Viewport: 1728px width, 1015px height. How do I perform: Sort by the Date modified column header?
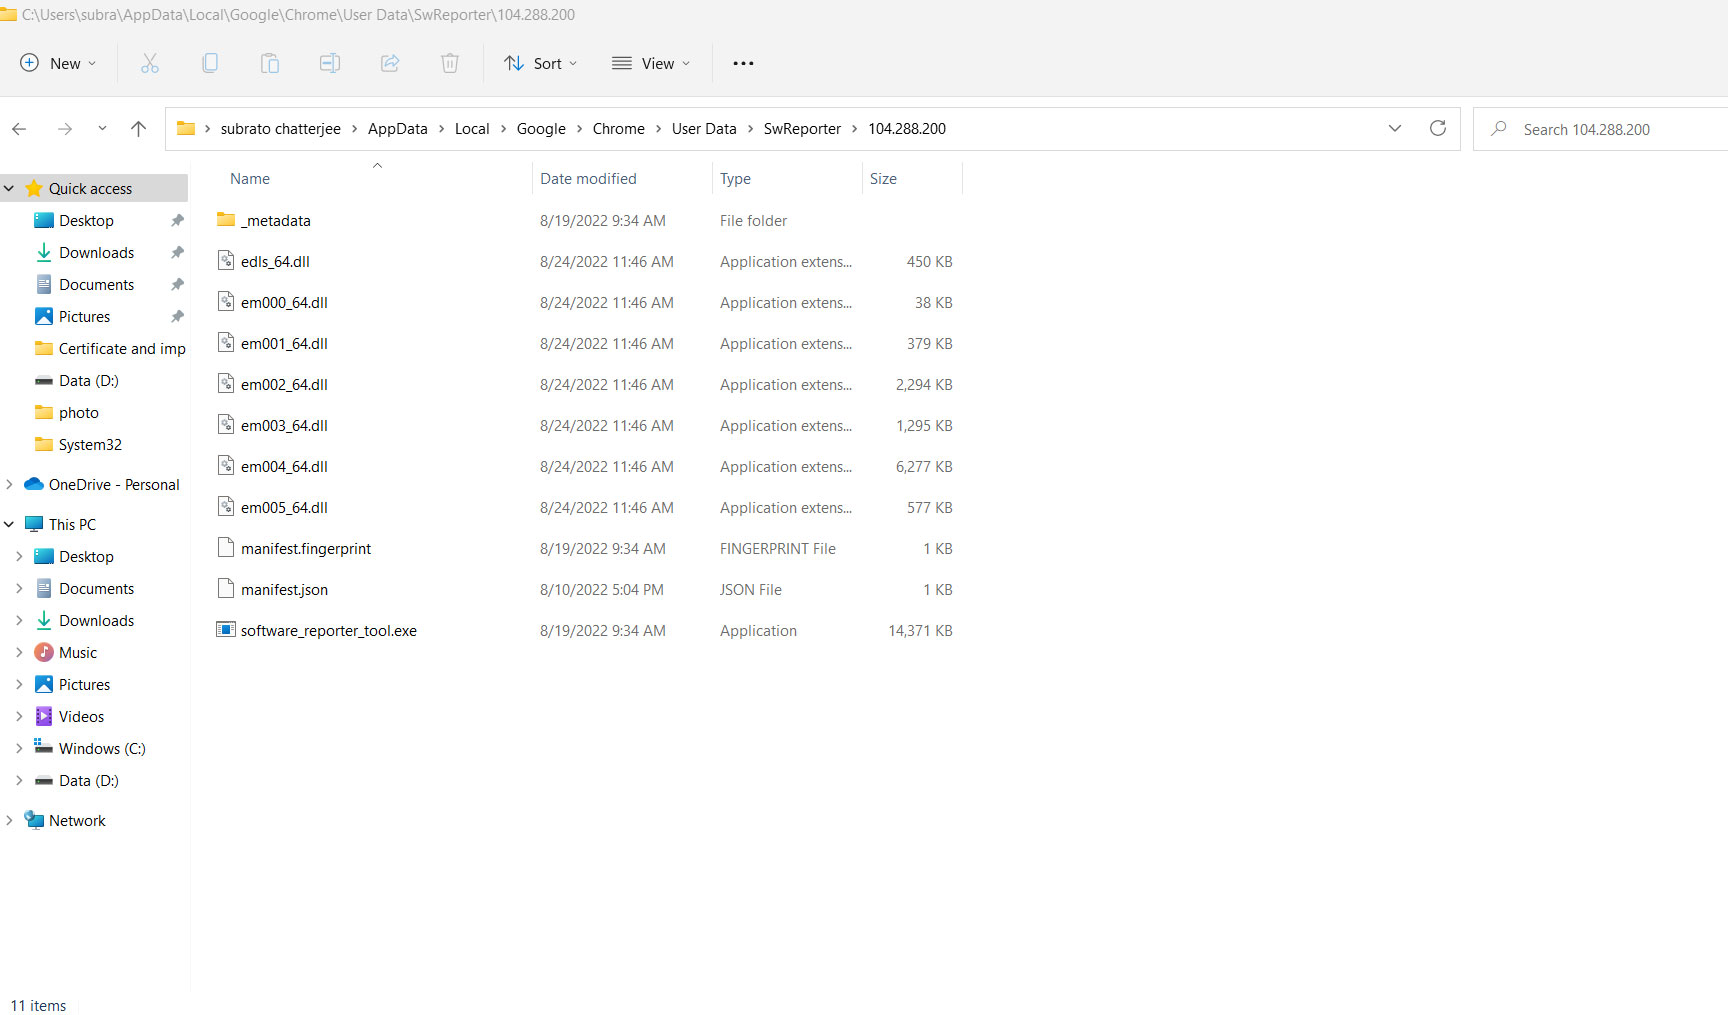pos(588,178)
